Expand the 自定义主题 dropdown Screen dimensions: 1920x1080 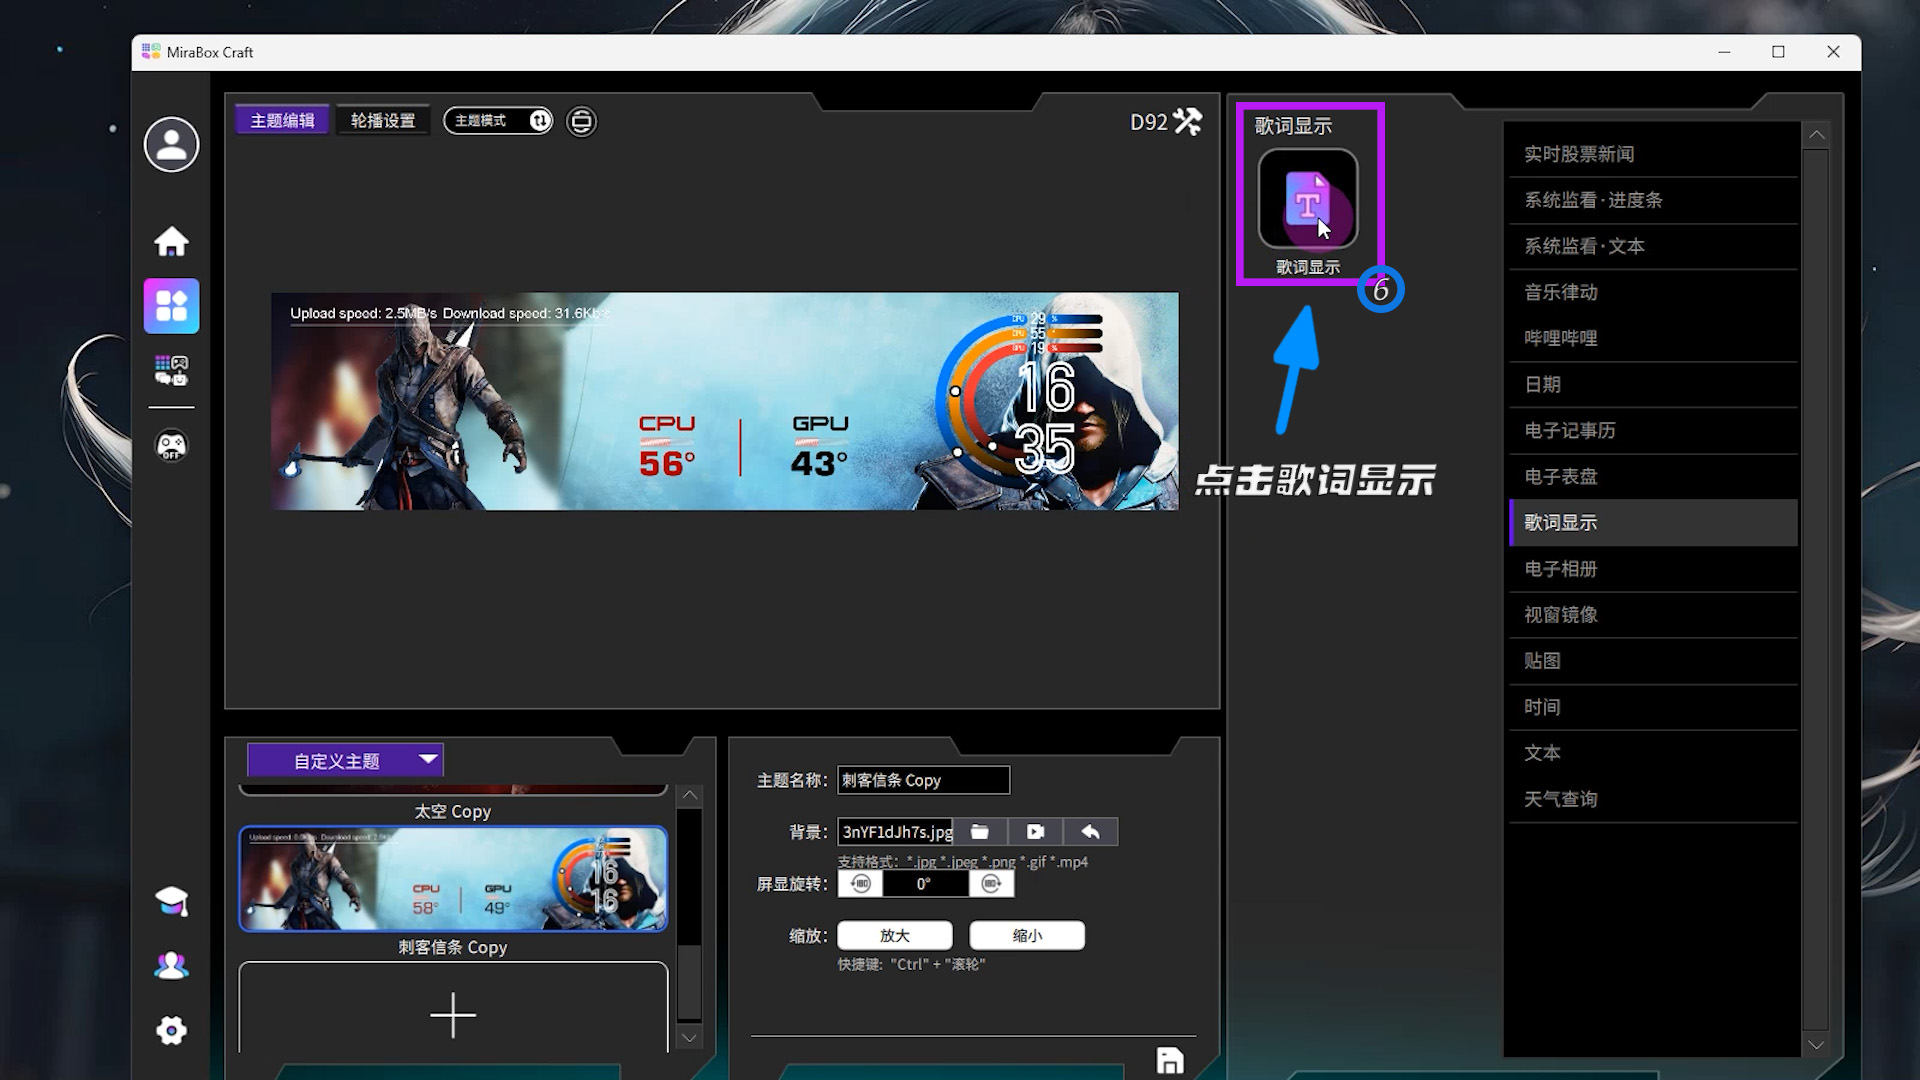[x=345, y=761]
